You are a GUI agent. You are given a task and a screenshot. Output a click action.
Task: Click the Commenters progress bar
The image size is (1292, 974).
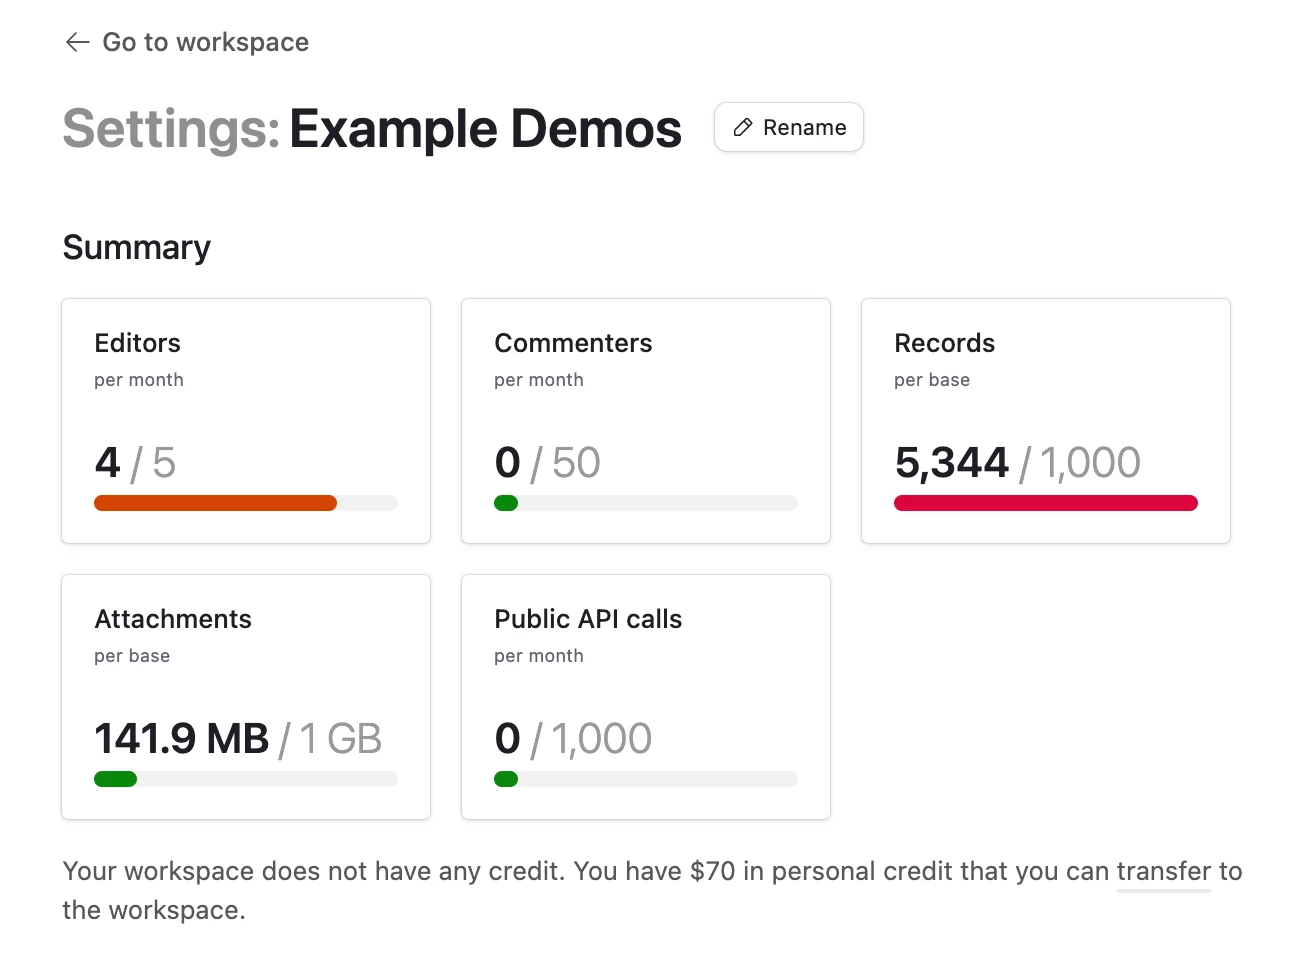click(x=646, y=503)
